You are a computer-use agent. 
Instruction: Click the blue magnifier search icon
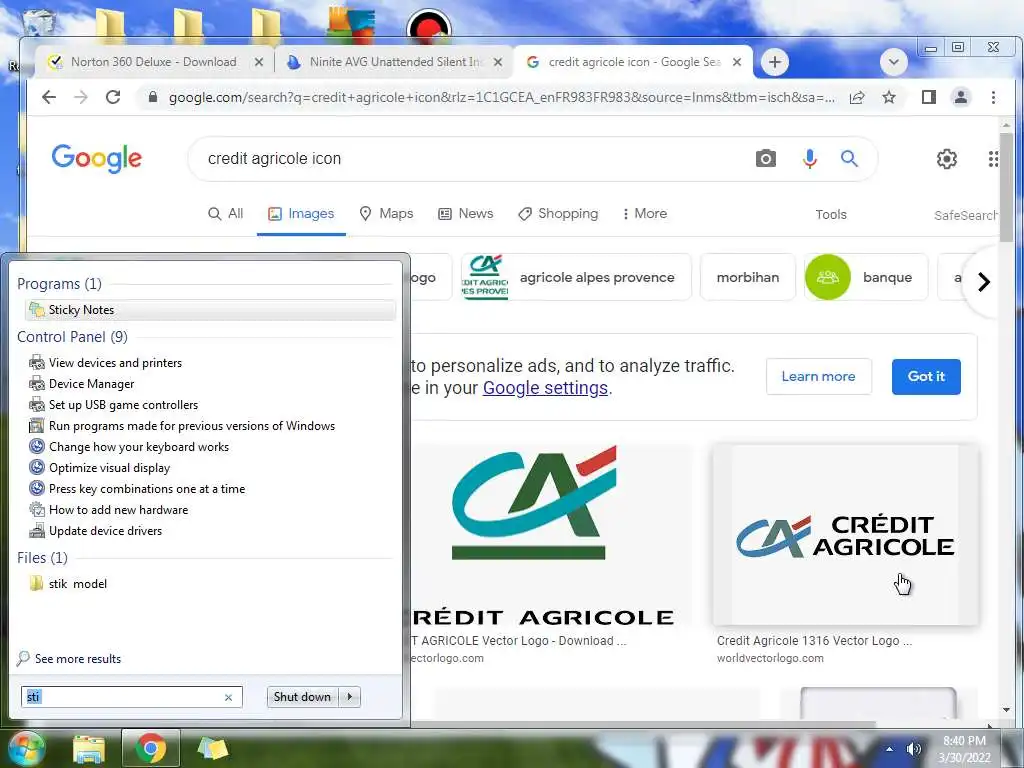(849, 159)
